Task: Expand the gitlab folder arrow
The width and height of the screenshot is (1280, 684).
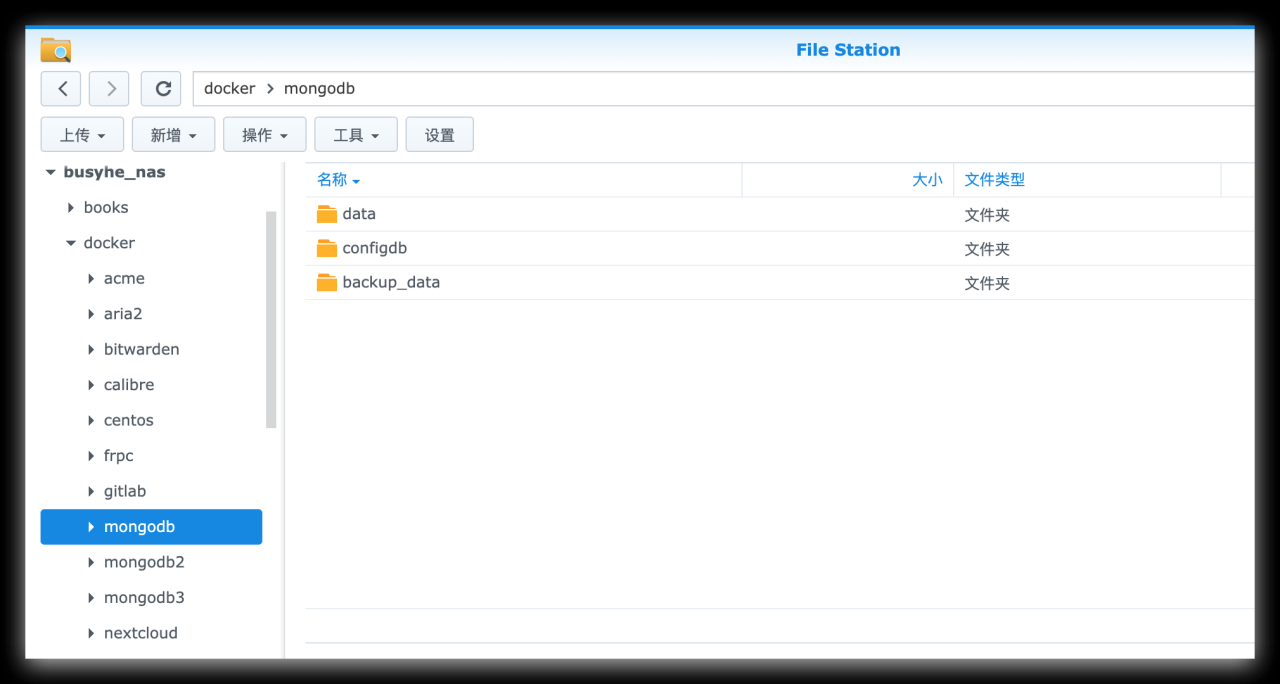Action: (x=91, y=492)
